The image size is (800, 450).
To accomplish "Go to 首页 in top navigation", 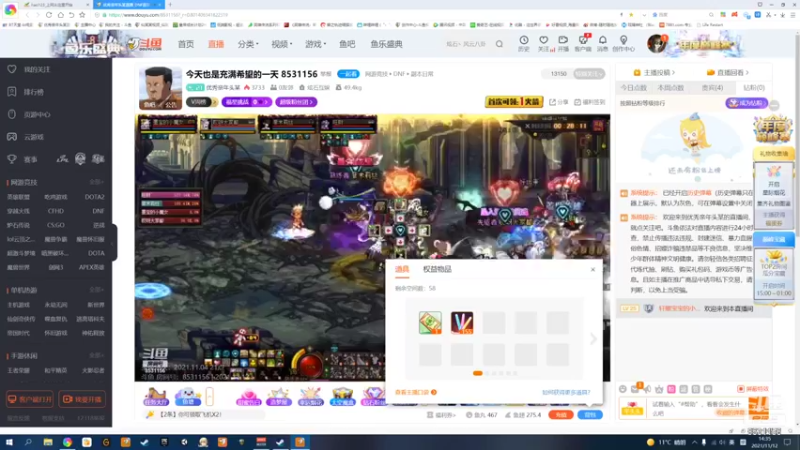I will point(186,44).
